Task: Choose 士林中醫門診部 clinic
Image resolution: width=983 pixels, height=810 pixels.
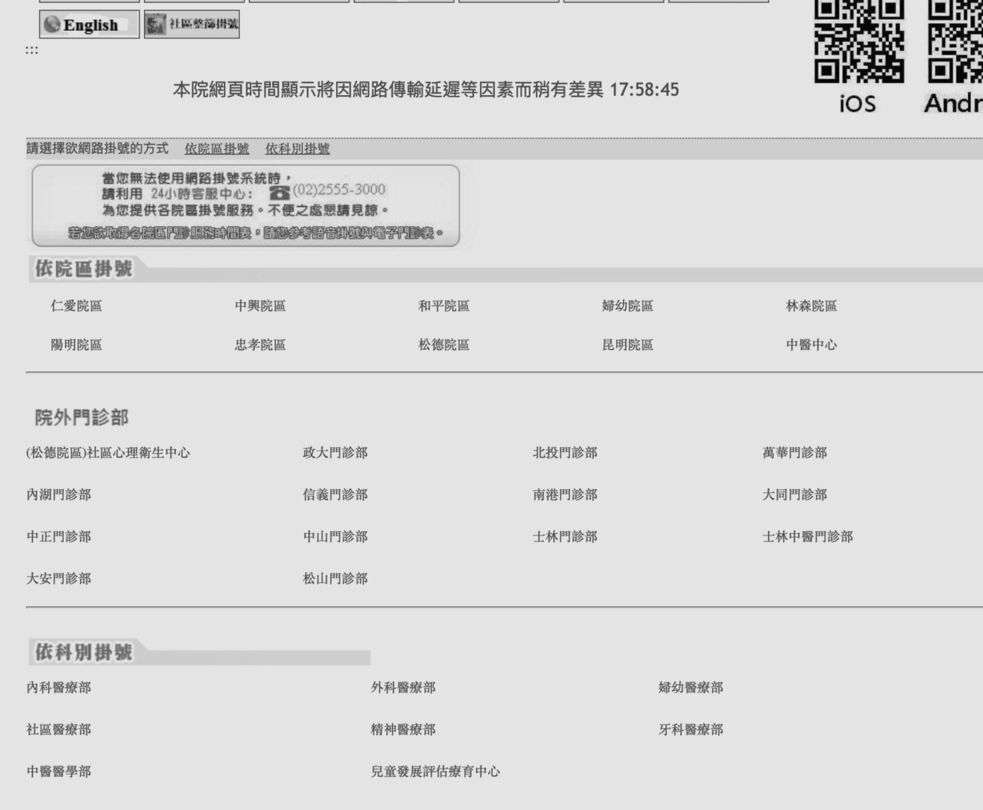Action: [807, 537]
